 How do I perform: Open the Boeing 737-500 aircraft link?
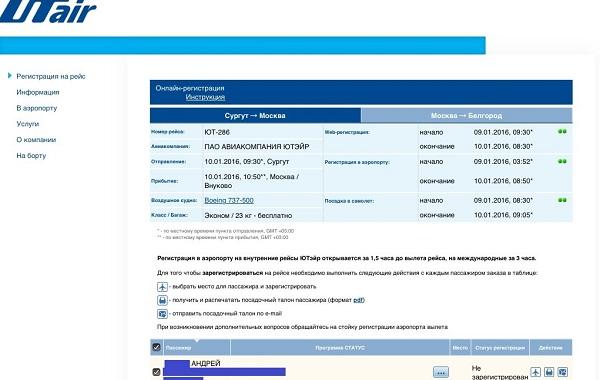coord(229,200)
